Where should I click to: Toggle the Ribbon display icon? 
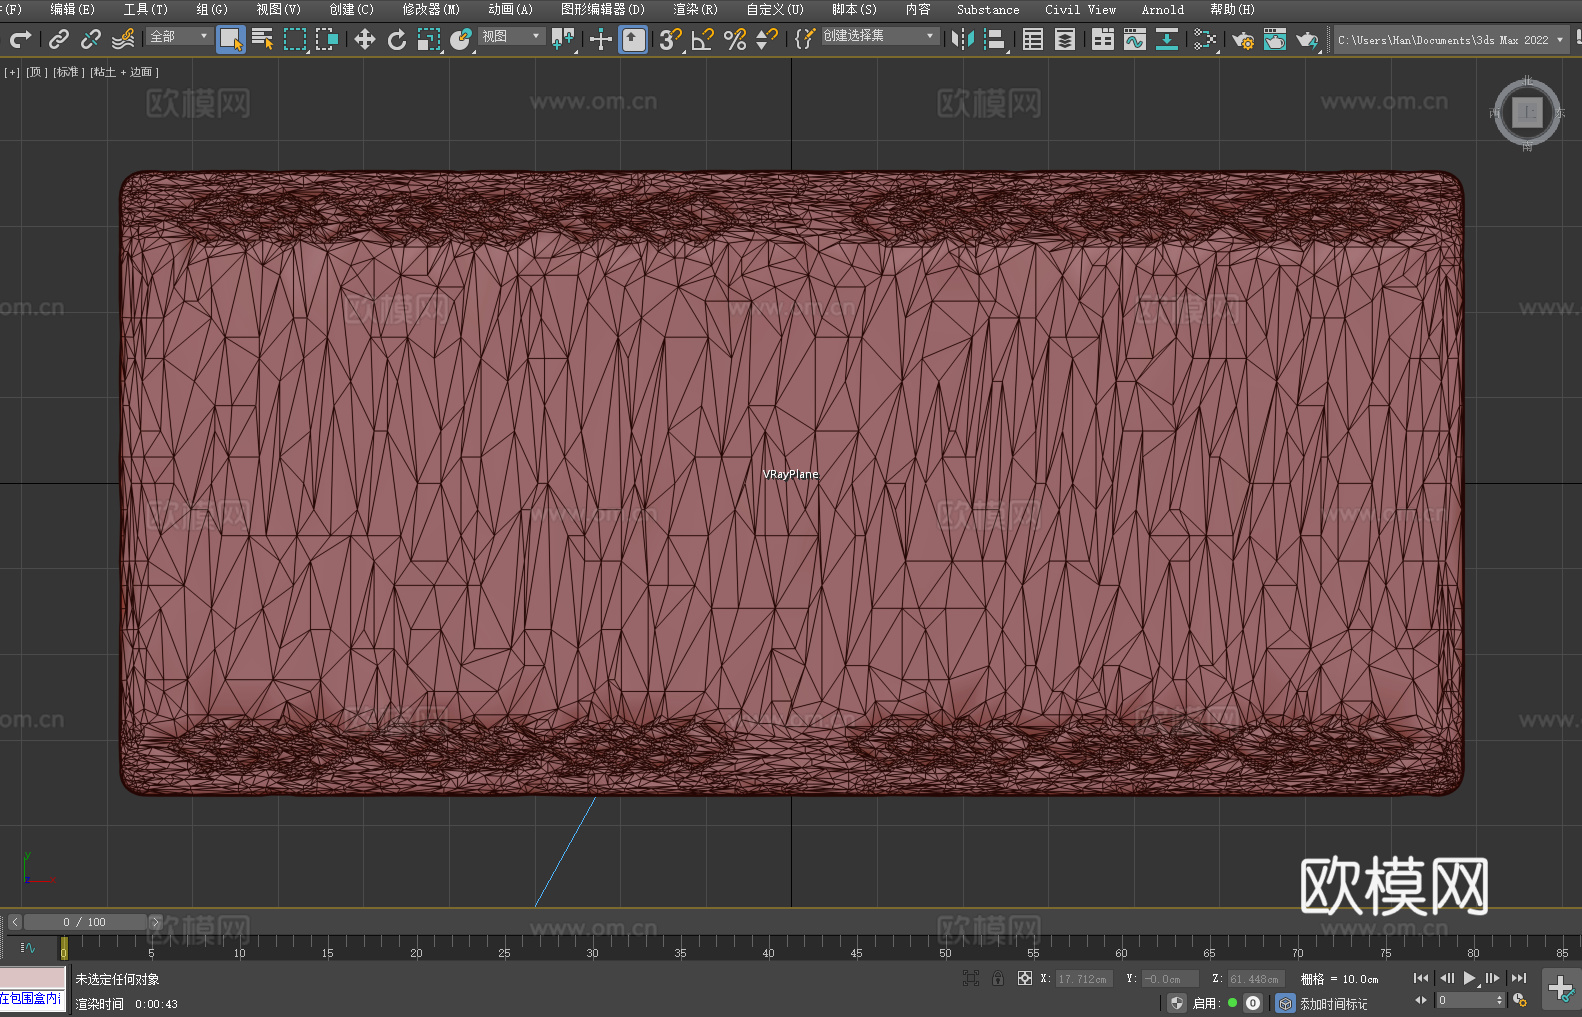tap(1103, 39)
